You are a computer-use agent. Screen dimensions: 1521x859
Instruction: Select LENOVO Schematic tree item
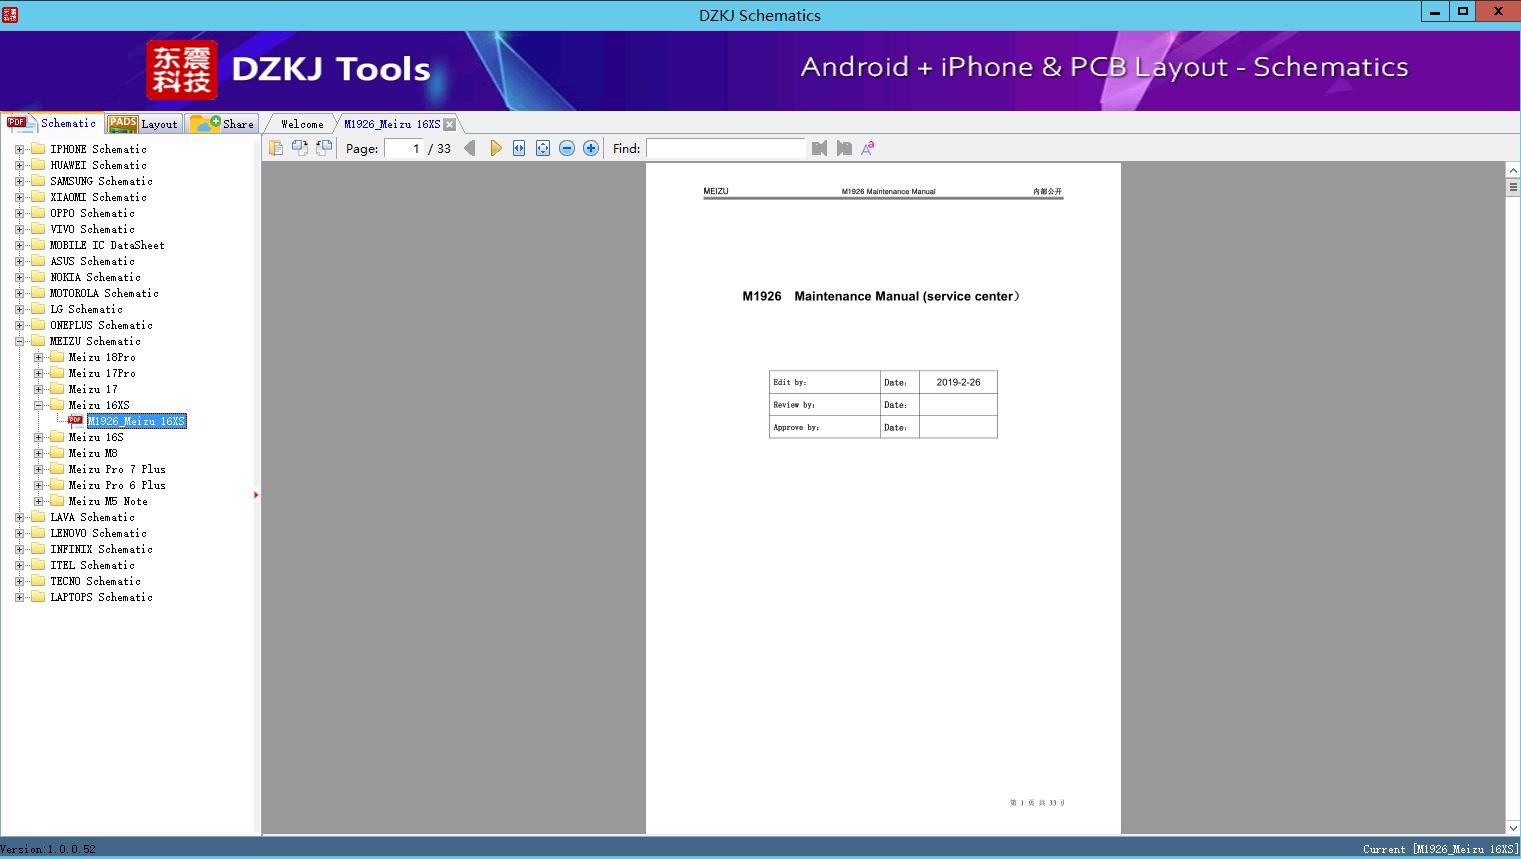(98, 533)
